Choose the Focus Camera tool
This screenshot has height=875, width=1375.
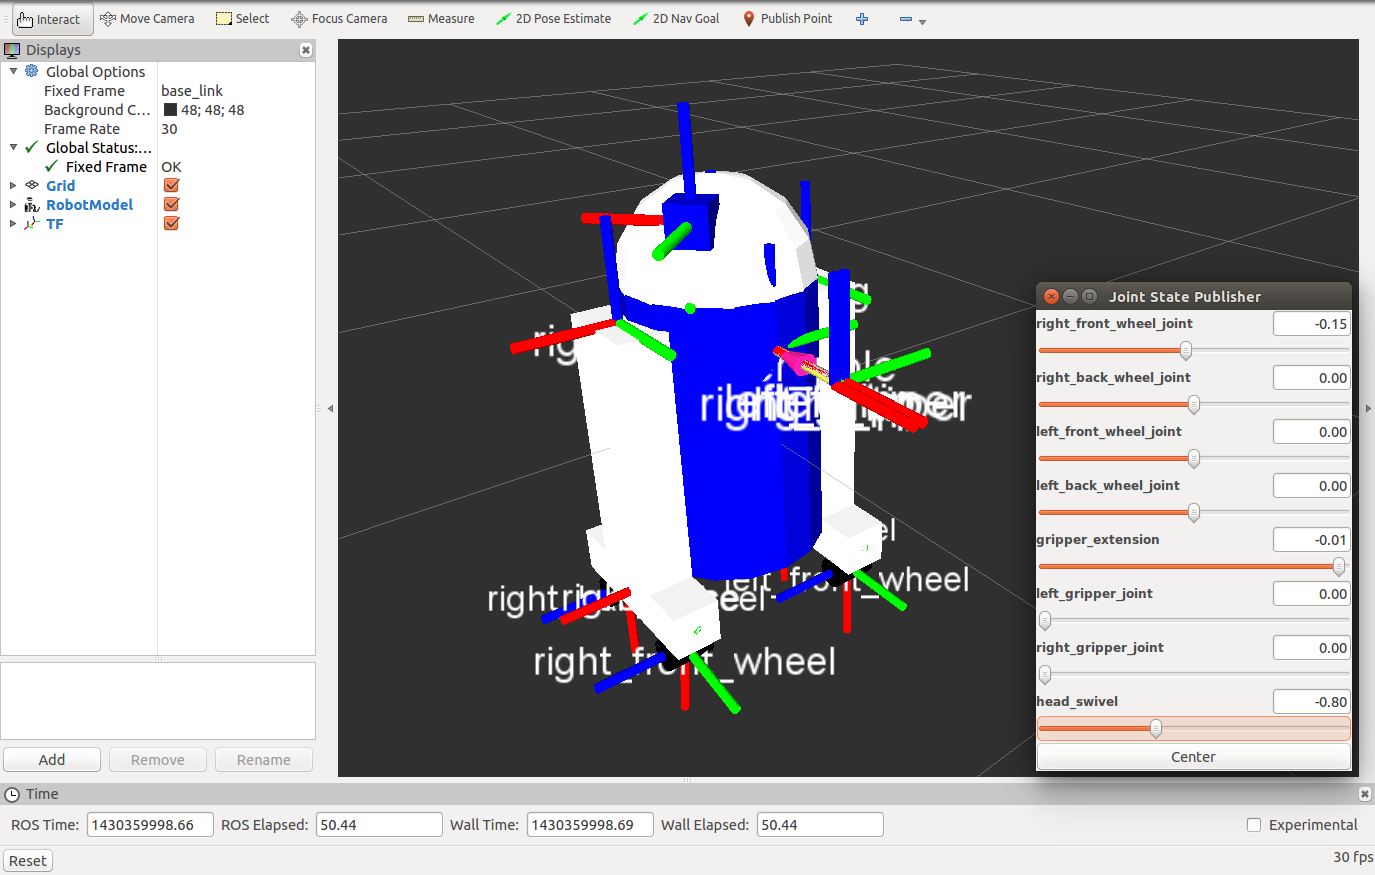[x=339, y=19]
